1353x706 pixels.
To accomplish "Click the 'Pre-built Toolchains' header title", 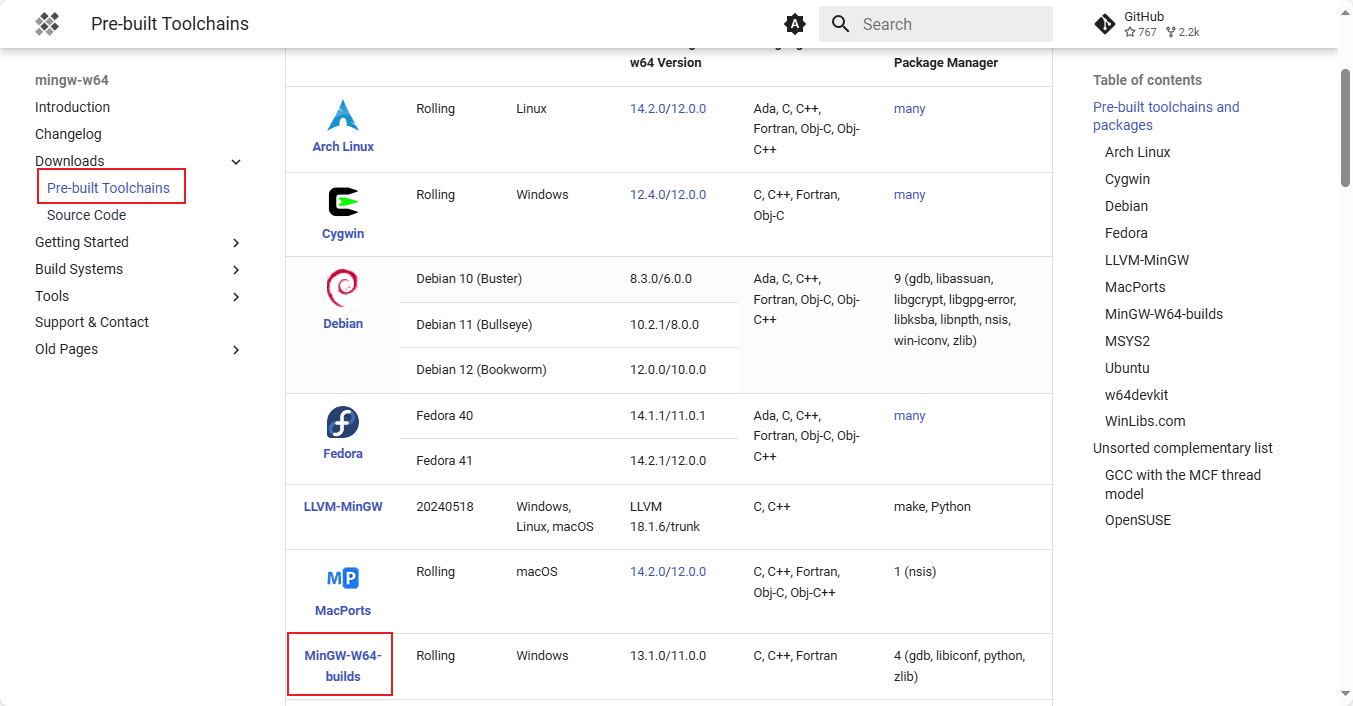I will [x=170, y=24].
